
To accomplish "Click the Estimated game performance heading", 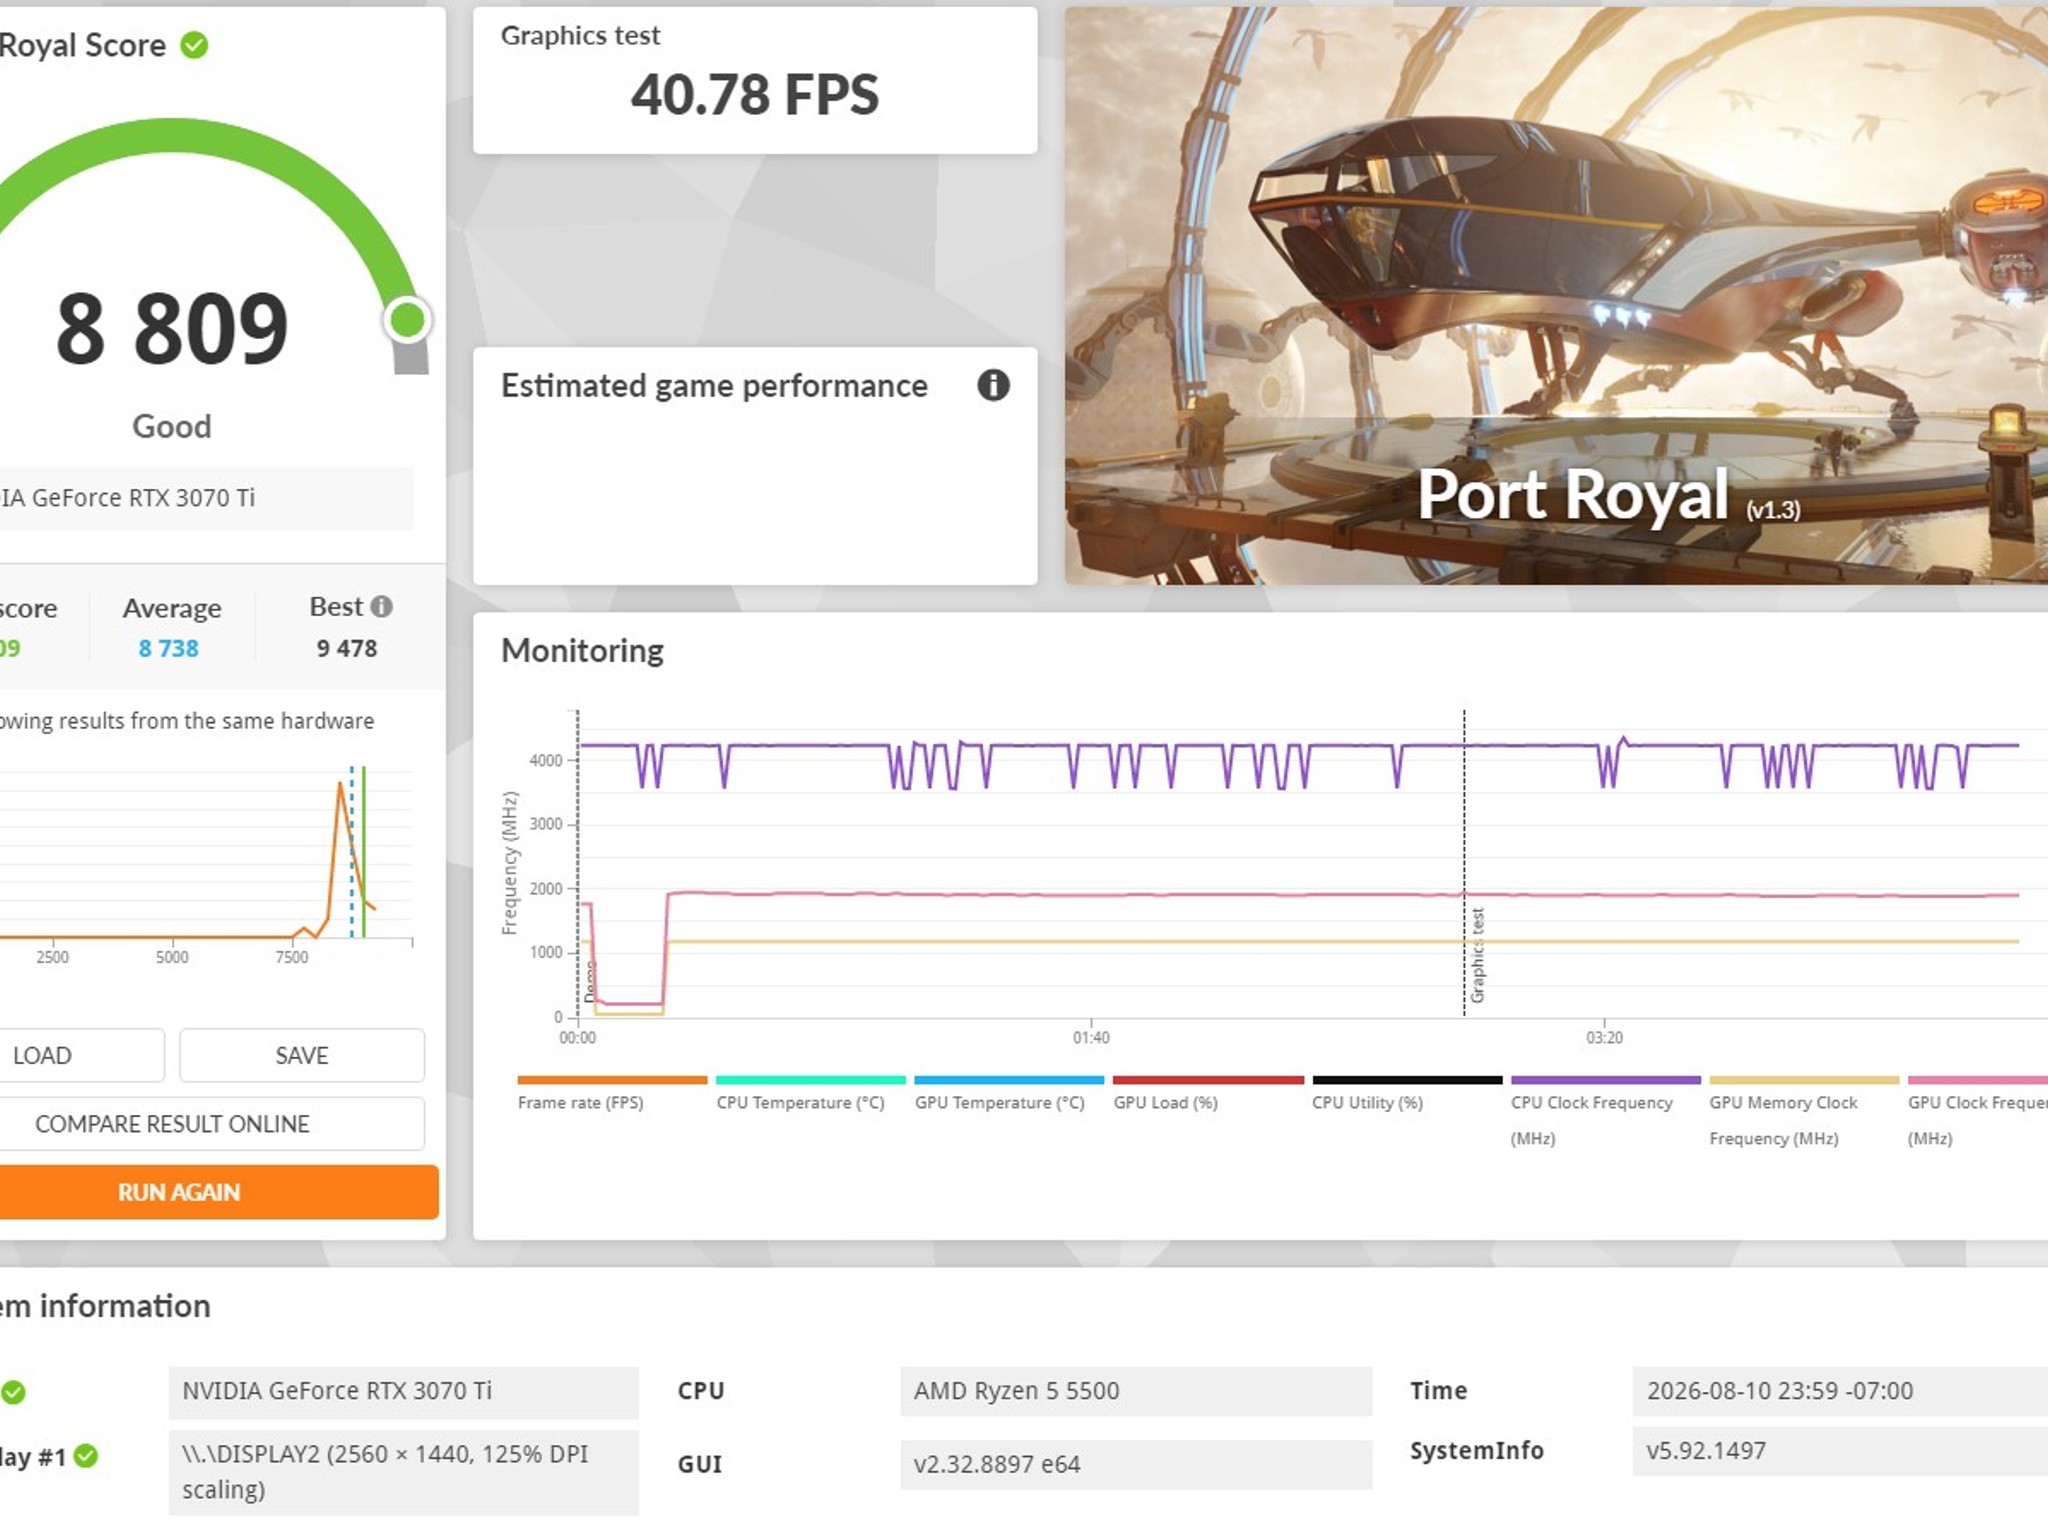I will [714, 386].
